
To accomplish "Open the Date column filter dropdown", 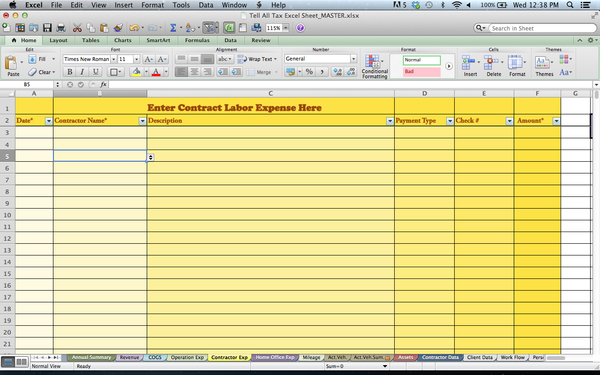I will click(x=49, y=121).
